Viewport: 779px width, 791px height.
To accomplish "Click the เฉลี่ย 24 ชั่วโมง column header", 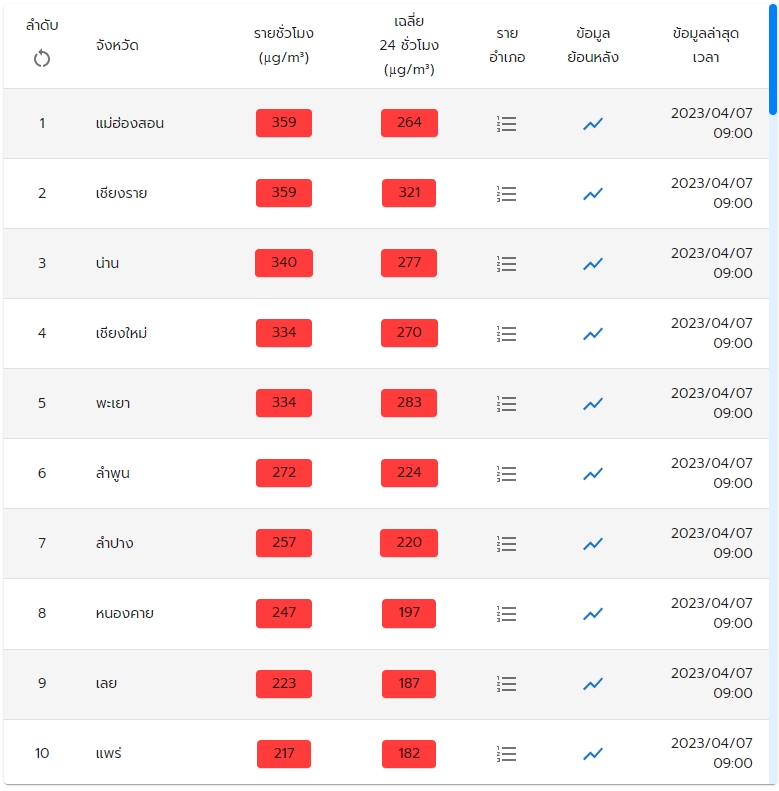I will tap(409, 45).
